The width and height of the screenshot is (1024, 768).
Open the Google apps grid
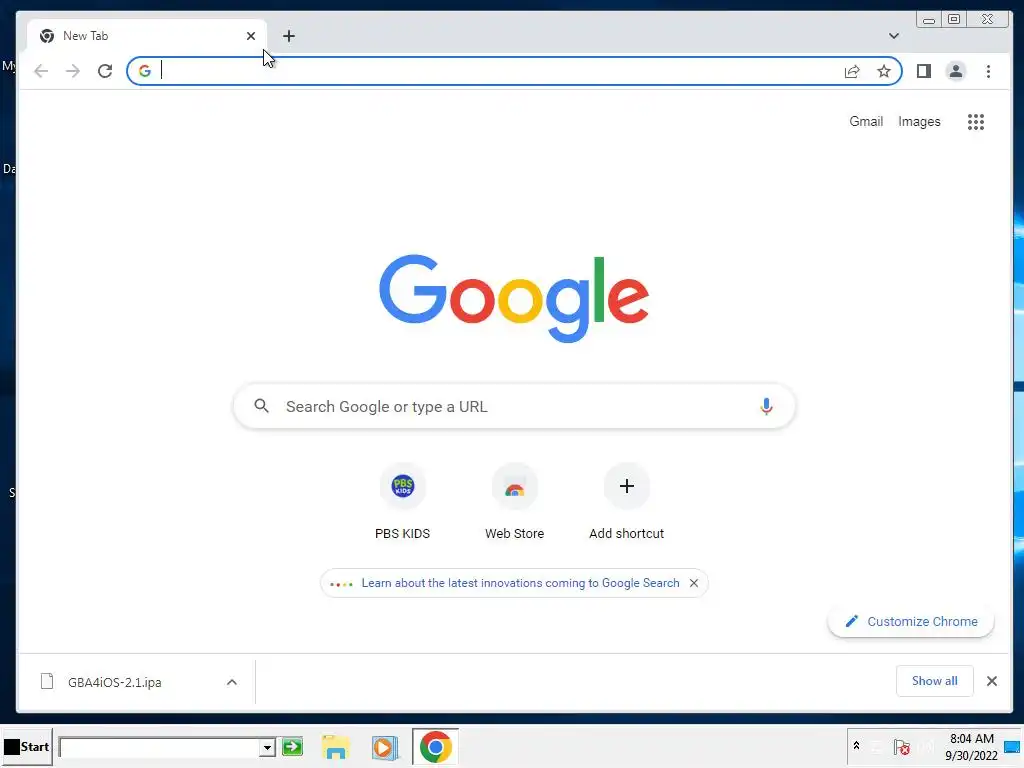pyautogui.click(x=976, y=121)
